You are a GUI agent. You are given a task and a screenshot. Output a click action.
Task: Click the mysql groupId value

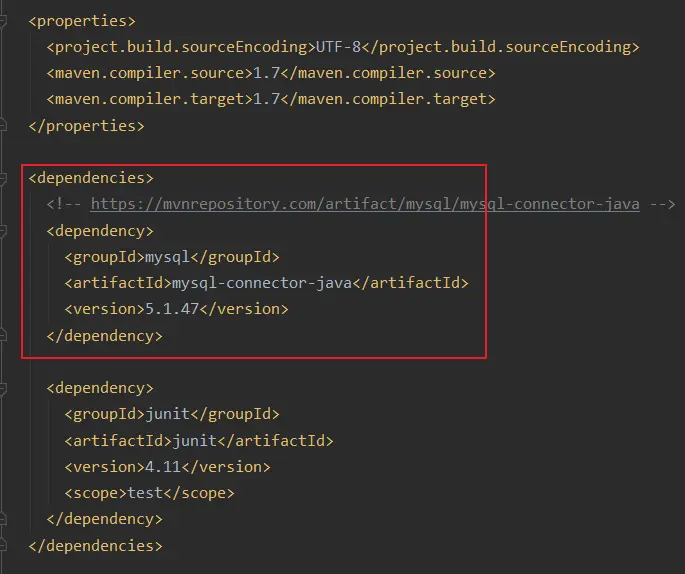tap(167, 257)
